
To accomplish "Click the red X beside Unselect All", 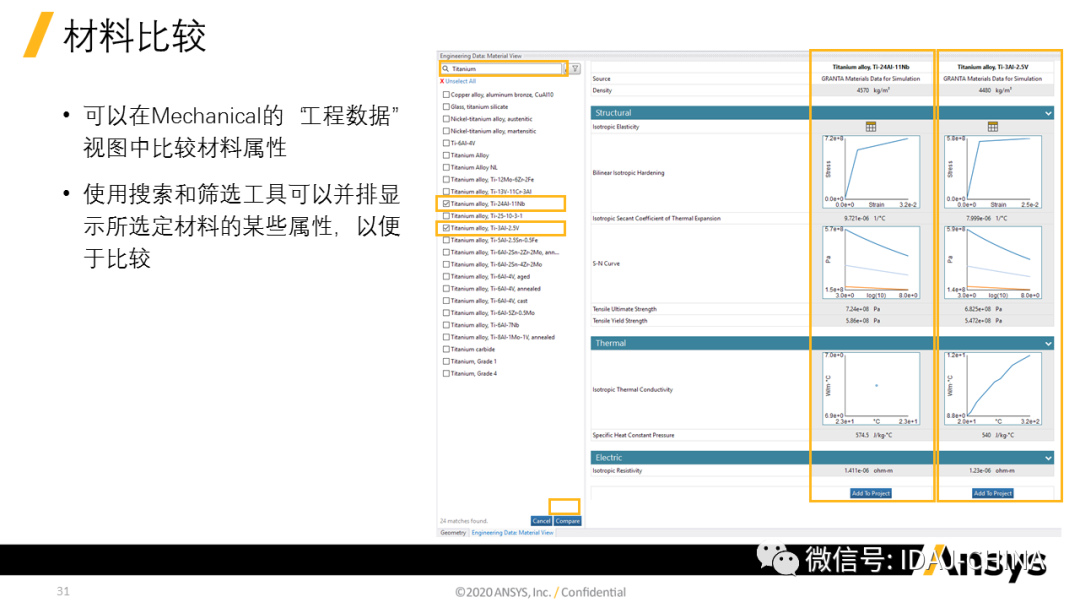I will click(x=442, y=81).
